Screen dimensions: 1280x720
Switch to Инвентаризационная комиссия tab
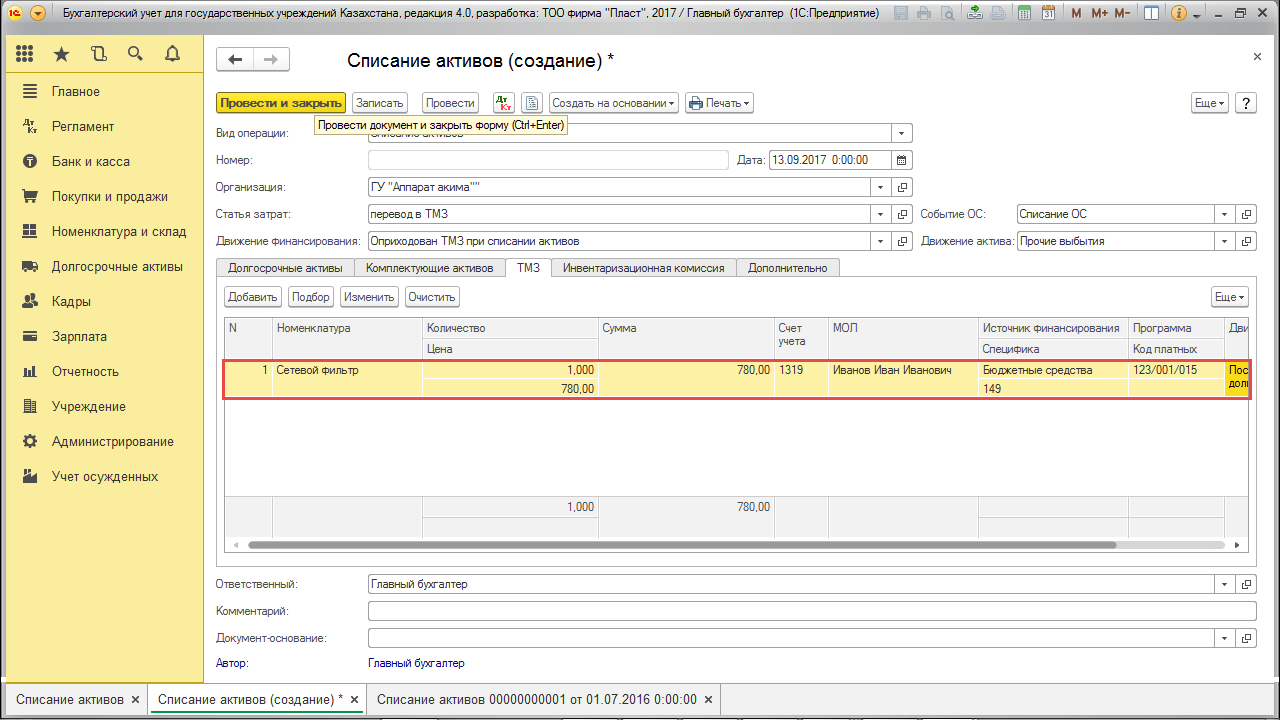coord(643,268)
